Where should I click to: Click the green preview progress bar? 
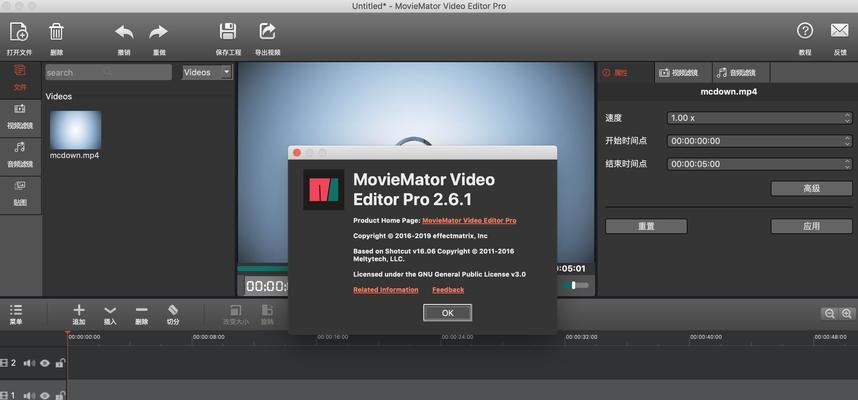[x=263, y=269]
